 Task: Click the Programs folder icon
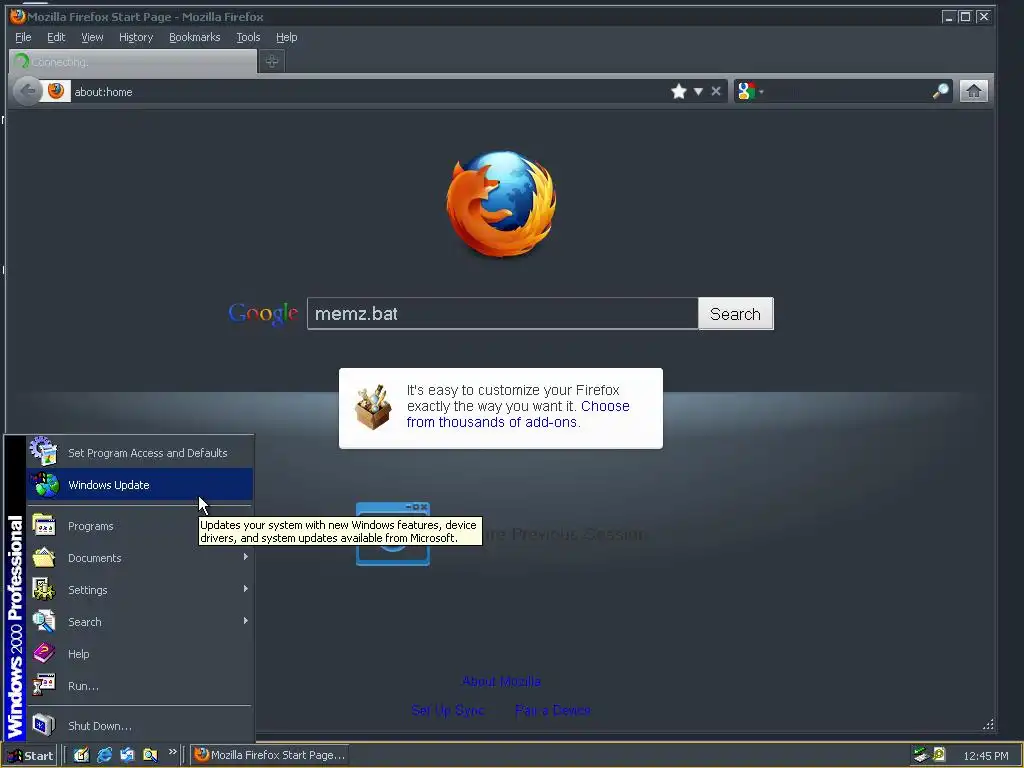44,526
